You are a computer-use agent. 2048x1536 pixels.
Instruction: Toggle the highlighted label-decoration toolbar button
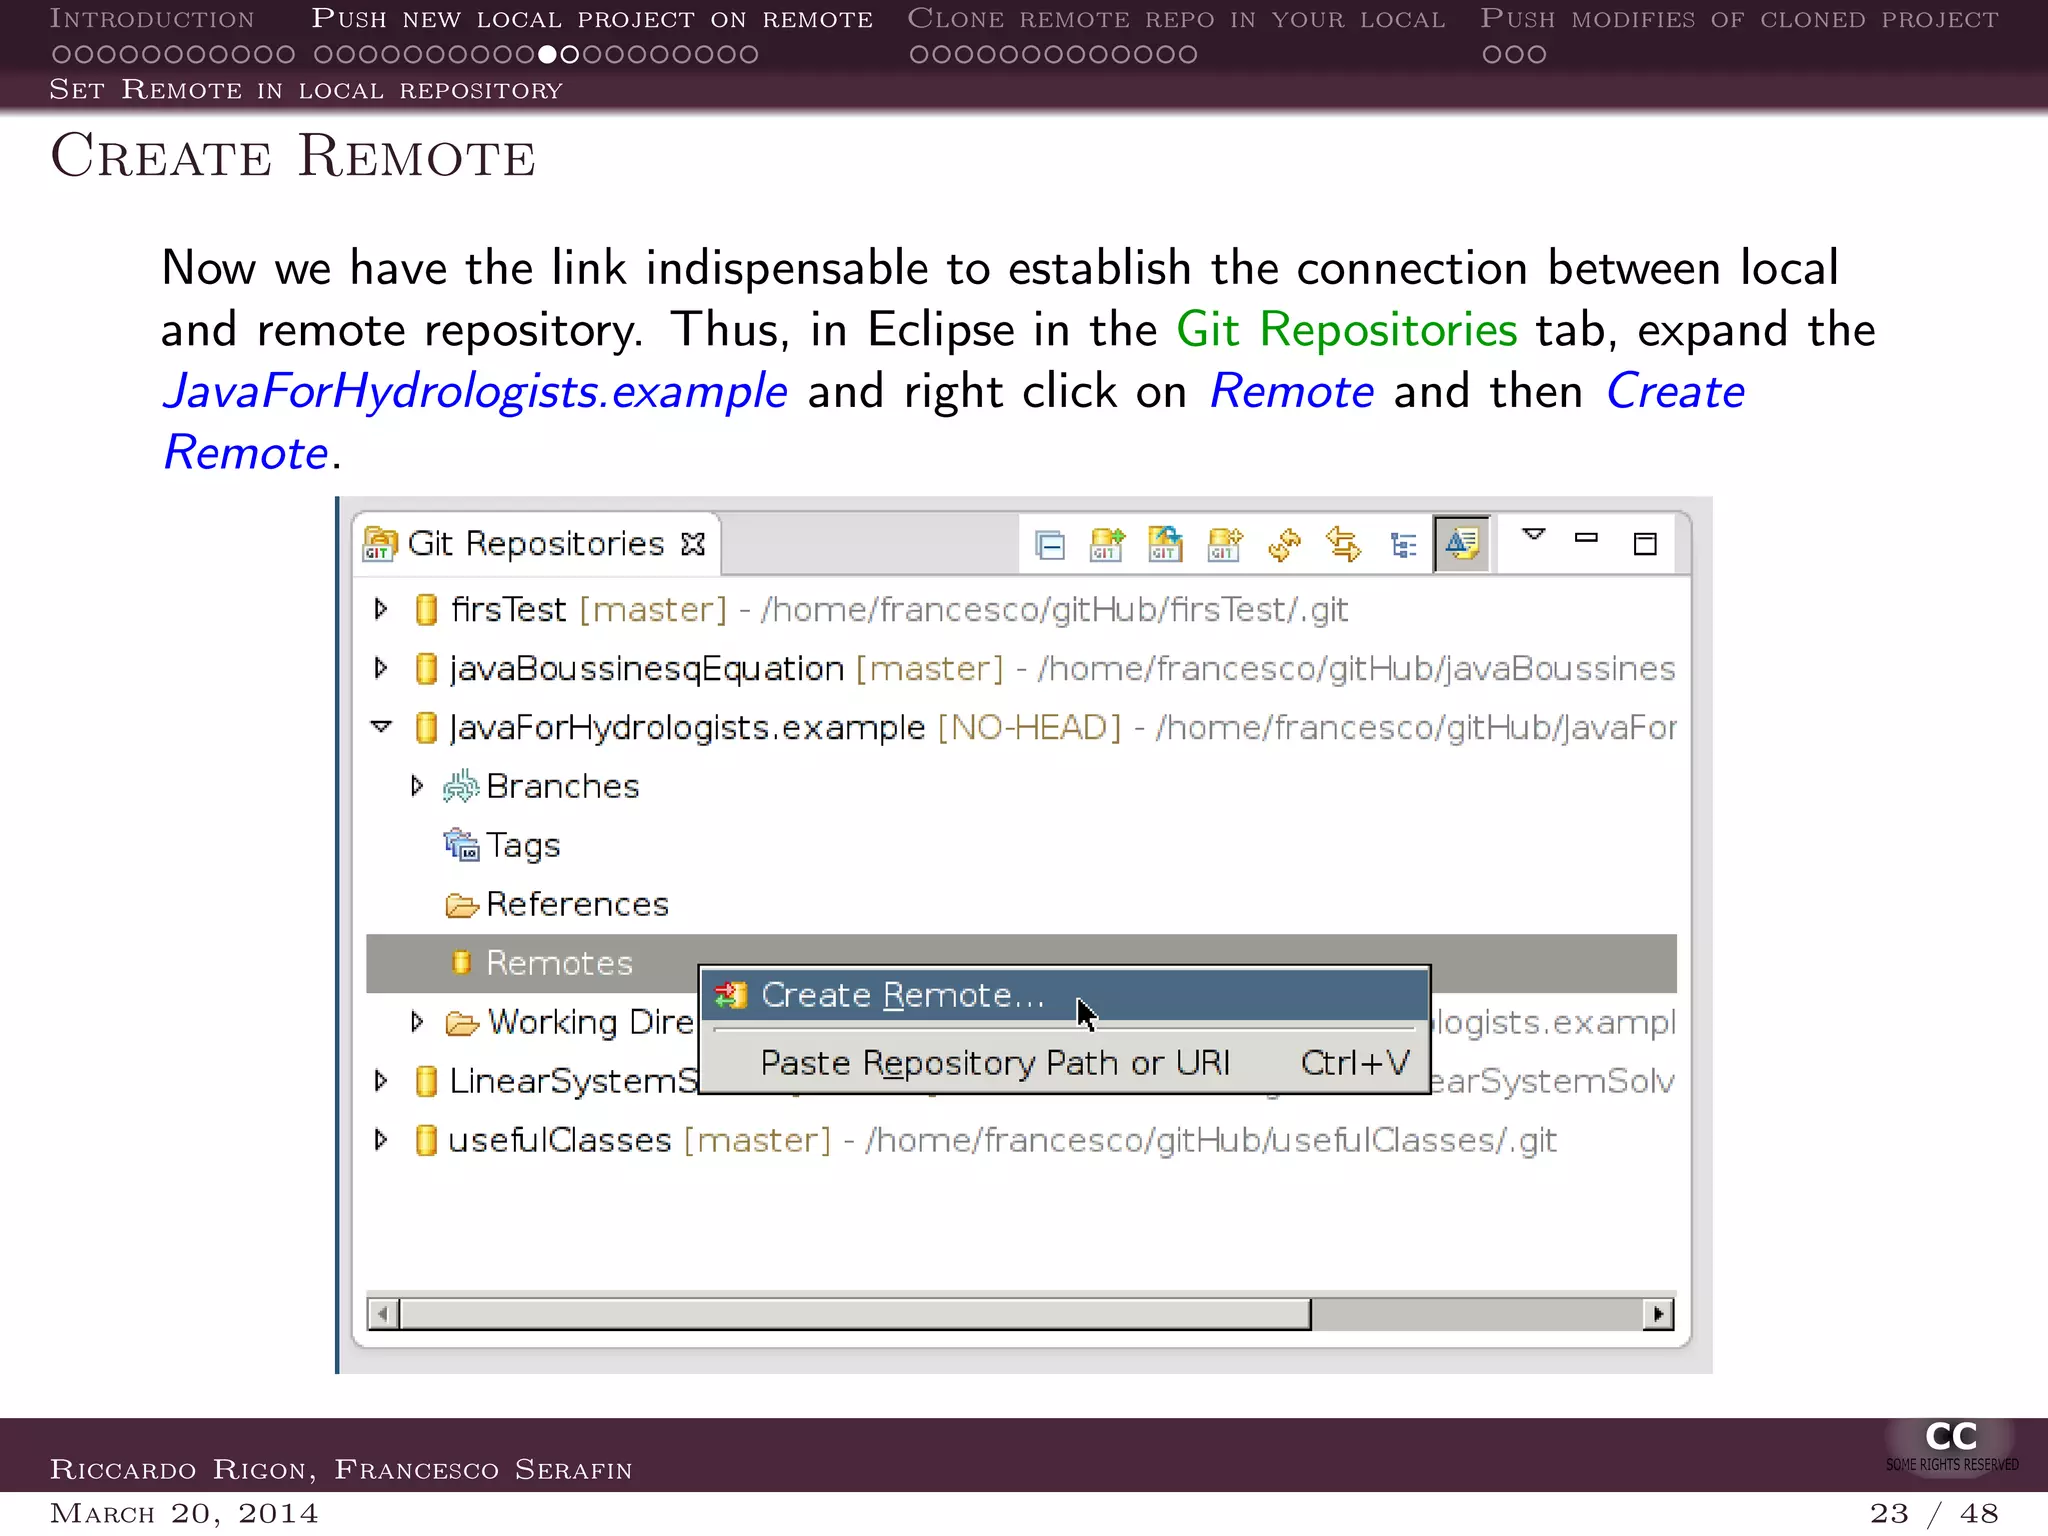click(1461, 544)
